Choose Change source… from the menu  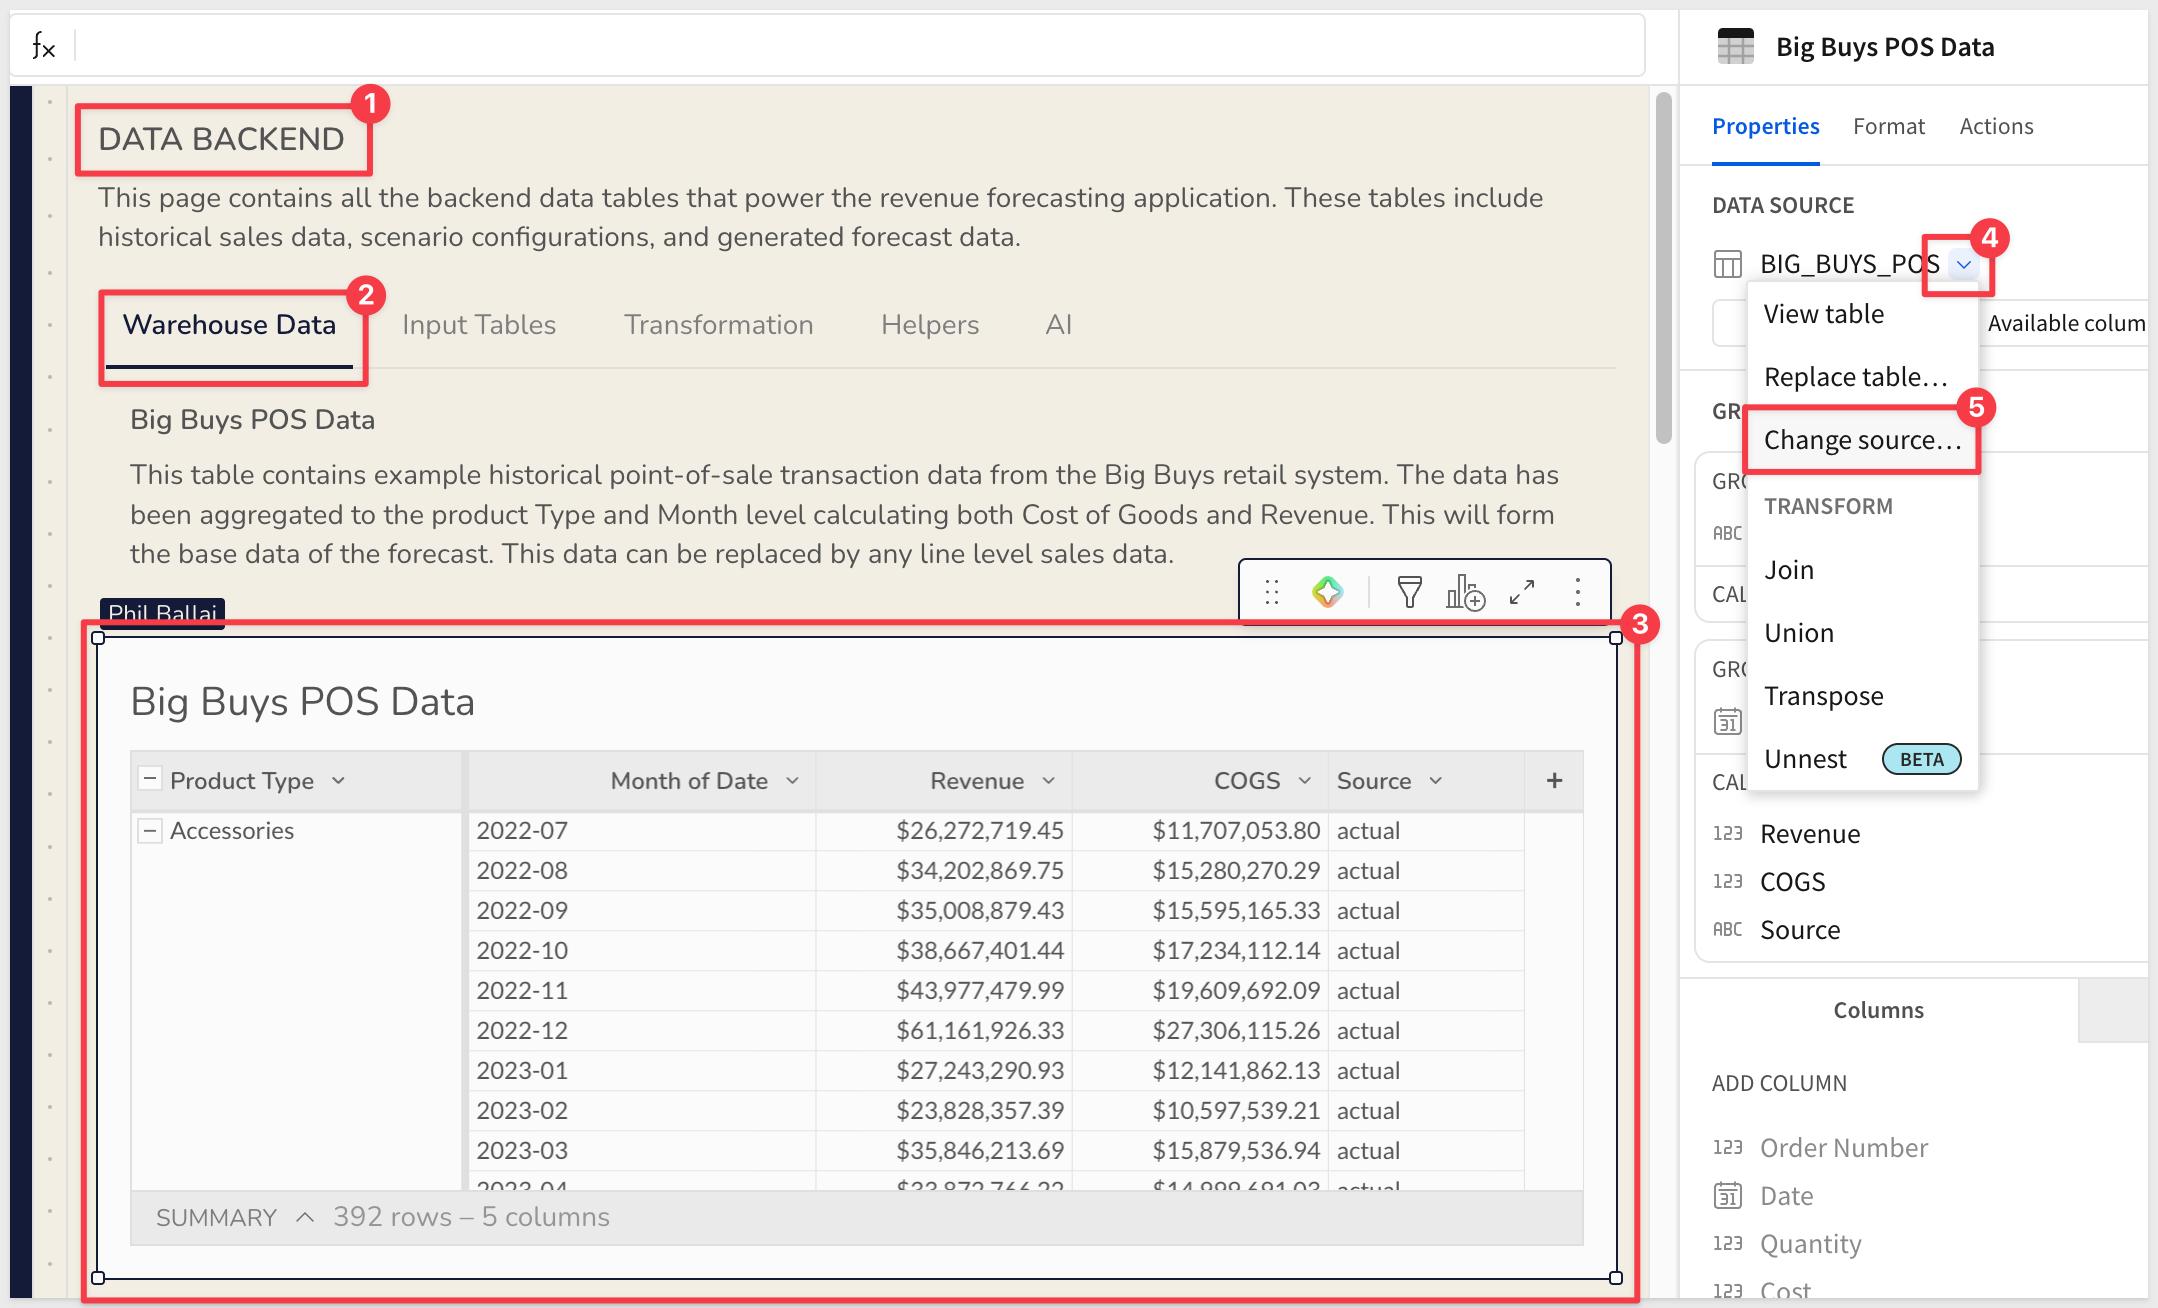pos(1862,440)
